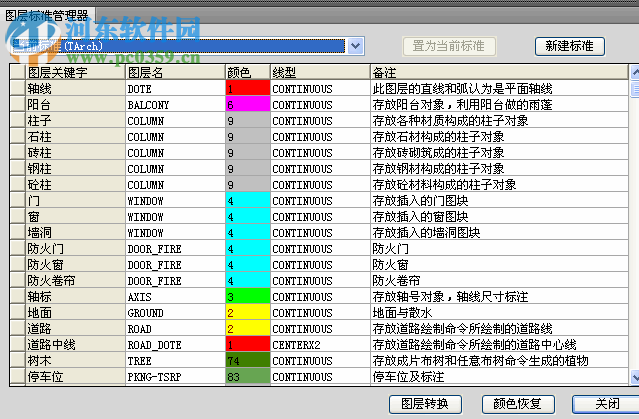Click the TREE layer name cell
The height and width of the screenshot is (419, 639).
tap(175, 361)
